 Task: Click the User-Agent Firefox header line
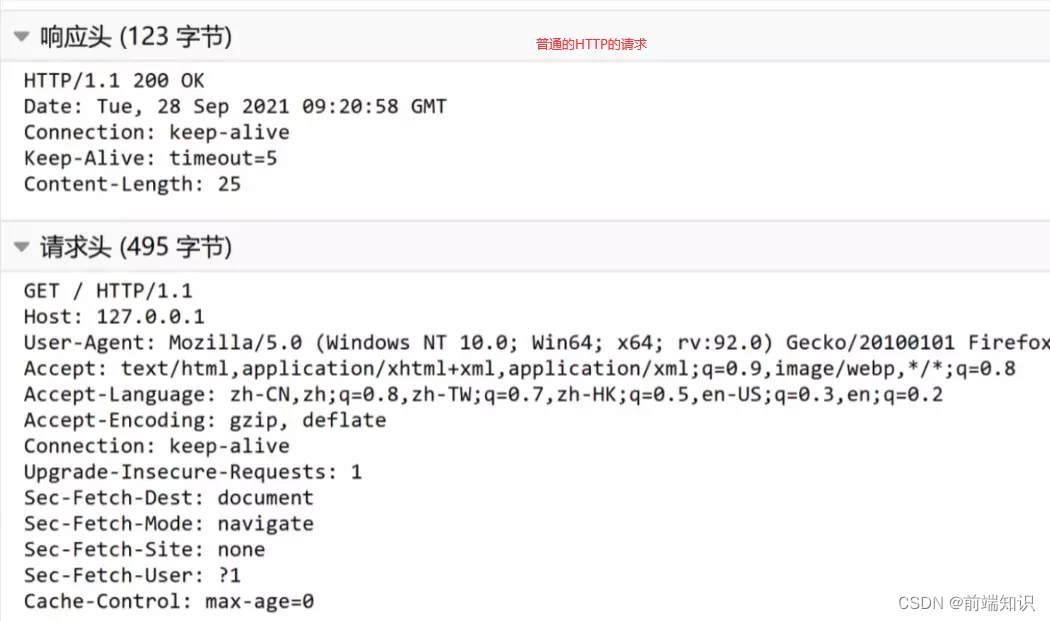400,342
